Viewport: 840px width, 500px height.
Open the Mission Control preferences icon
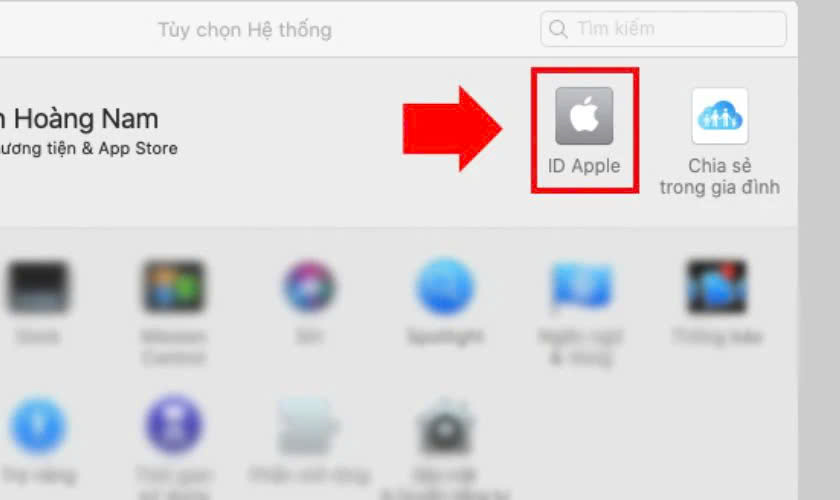[x=173, y=287]
